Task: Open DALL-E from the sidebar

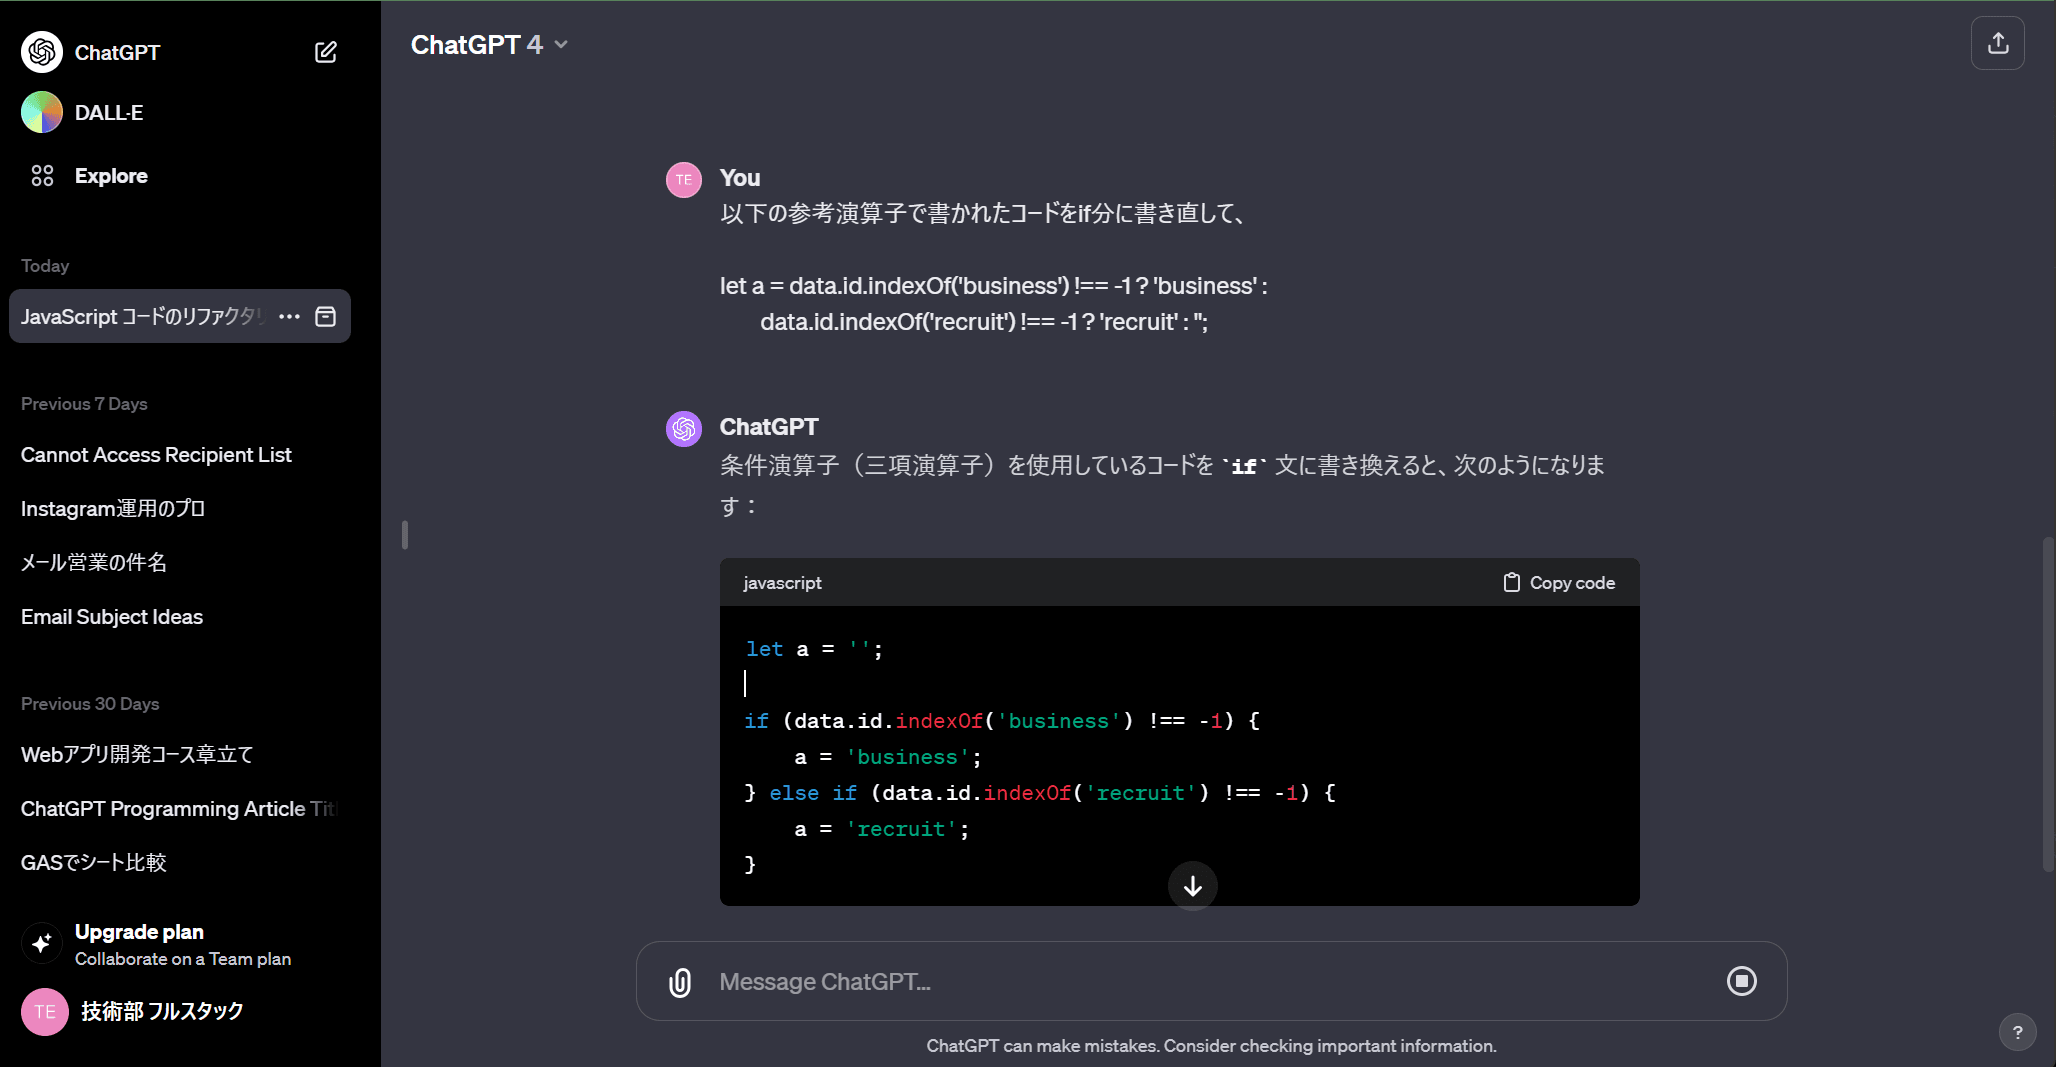Action: 108,113
